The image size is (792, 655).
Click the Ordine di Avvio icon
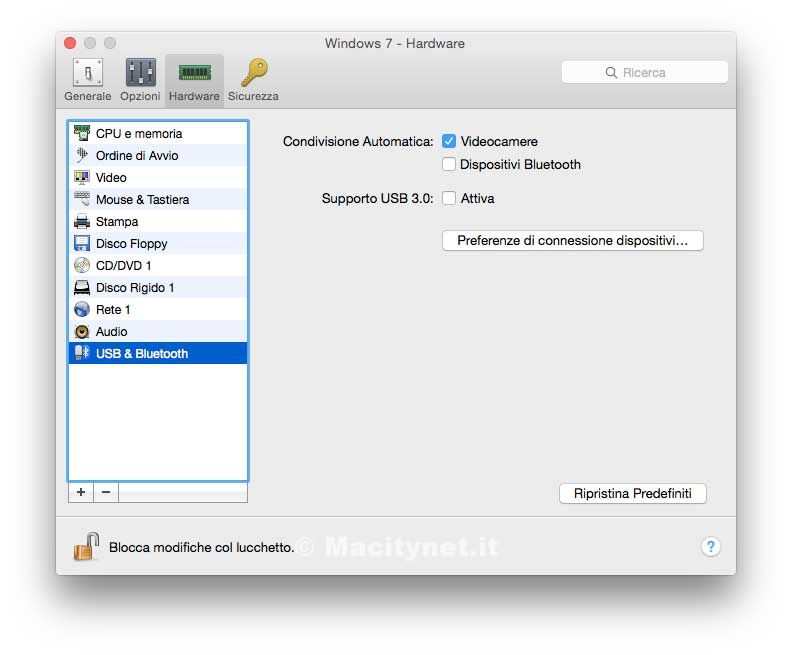(x=82, y=155)
